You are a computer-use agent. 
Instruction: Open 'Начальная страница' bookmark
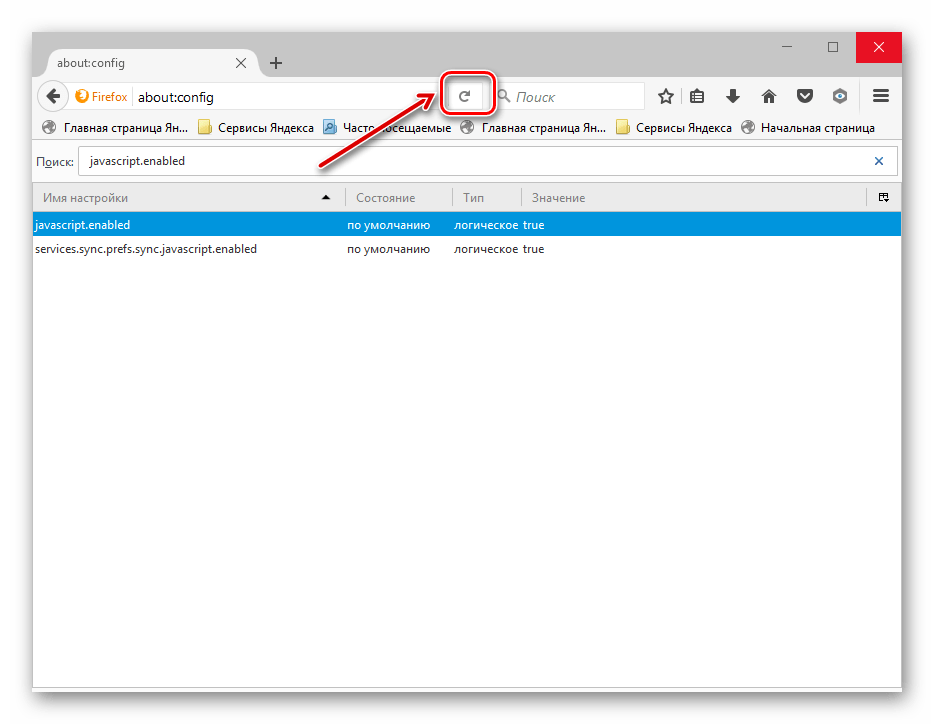pos(816,128)
